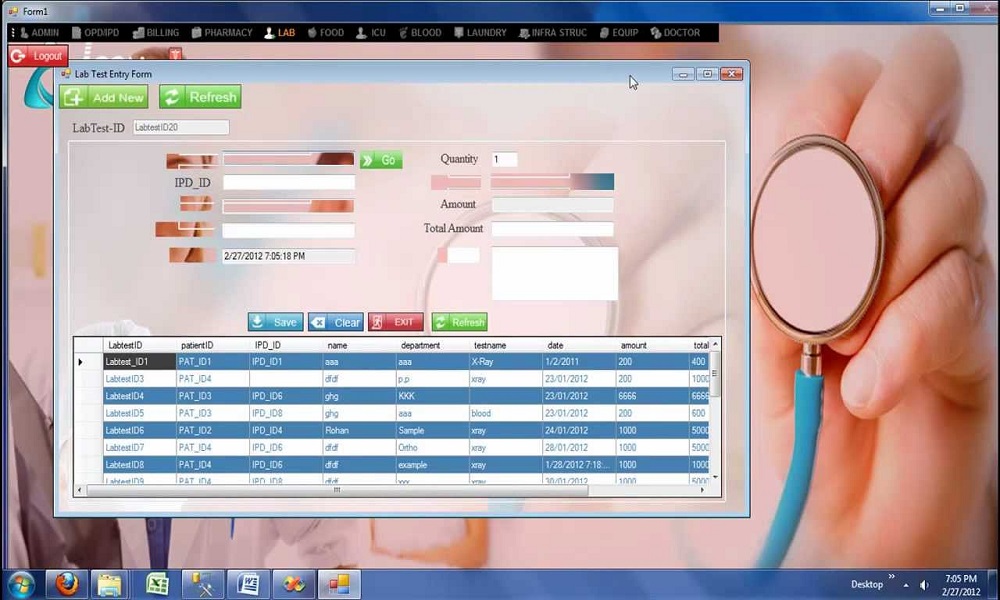Select the Labtest_ID1 row in grid

[x=139, y=362]
